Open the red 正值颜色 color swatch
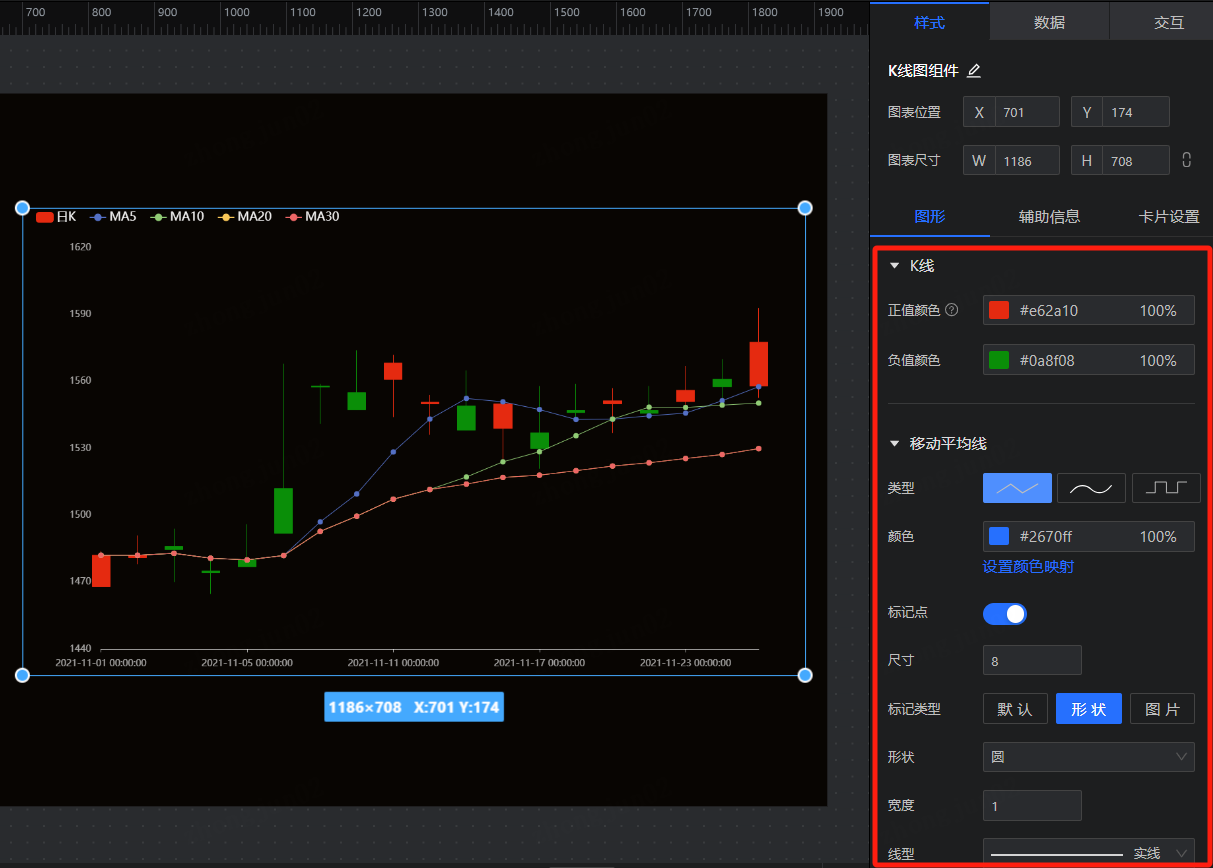The width and height of the screenshot is (1213, 868). [998, 311]
